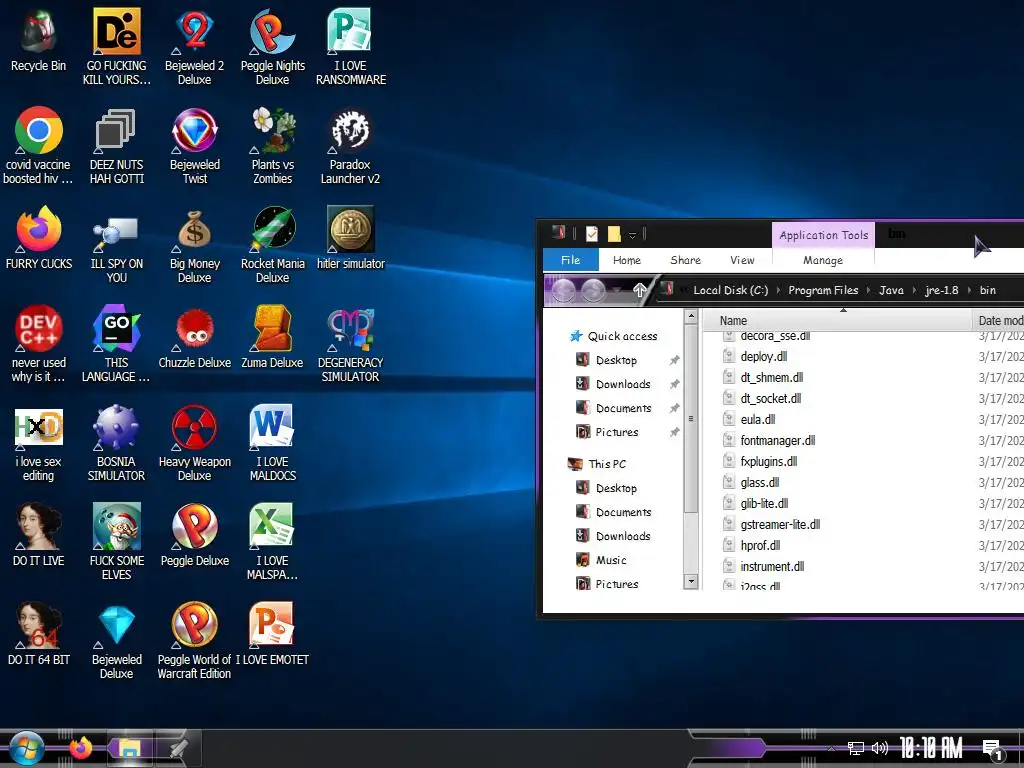
Task: Jump to Java breadcrumb segment
Action: (891, 290)
